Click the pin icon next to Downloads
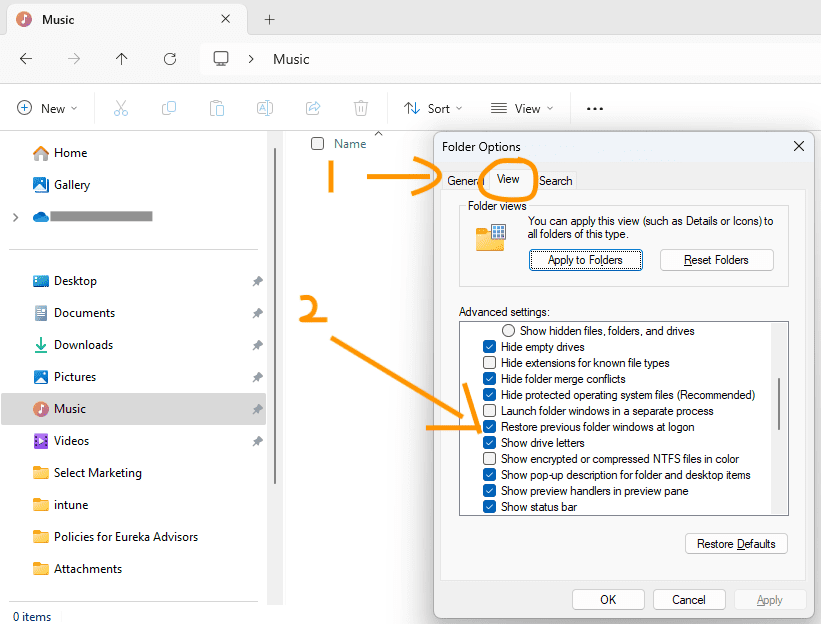Image resolution: width=821 pixels, height=624 pixels. pos(257,345)
